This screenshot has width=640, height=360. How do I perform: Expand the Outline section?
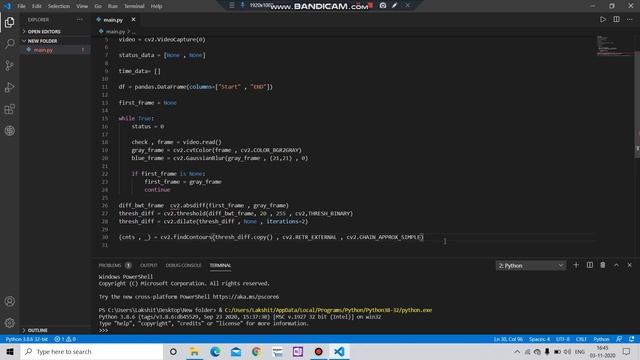[x=55, y=330]
